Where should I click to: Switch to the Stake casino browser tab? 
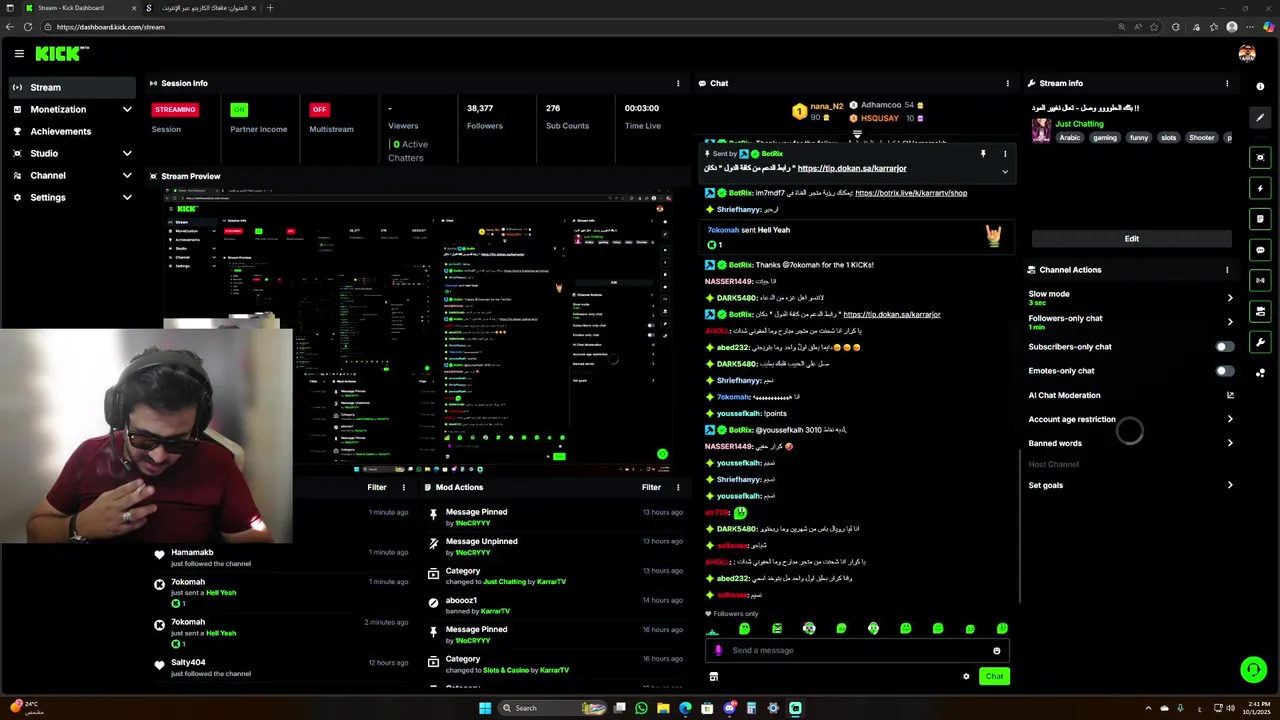[200, 8]
